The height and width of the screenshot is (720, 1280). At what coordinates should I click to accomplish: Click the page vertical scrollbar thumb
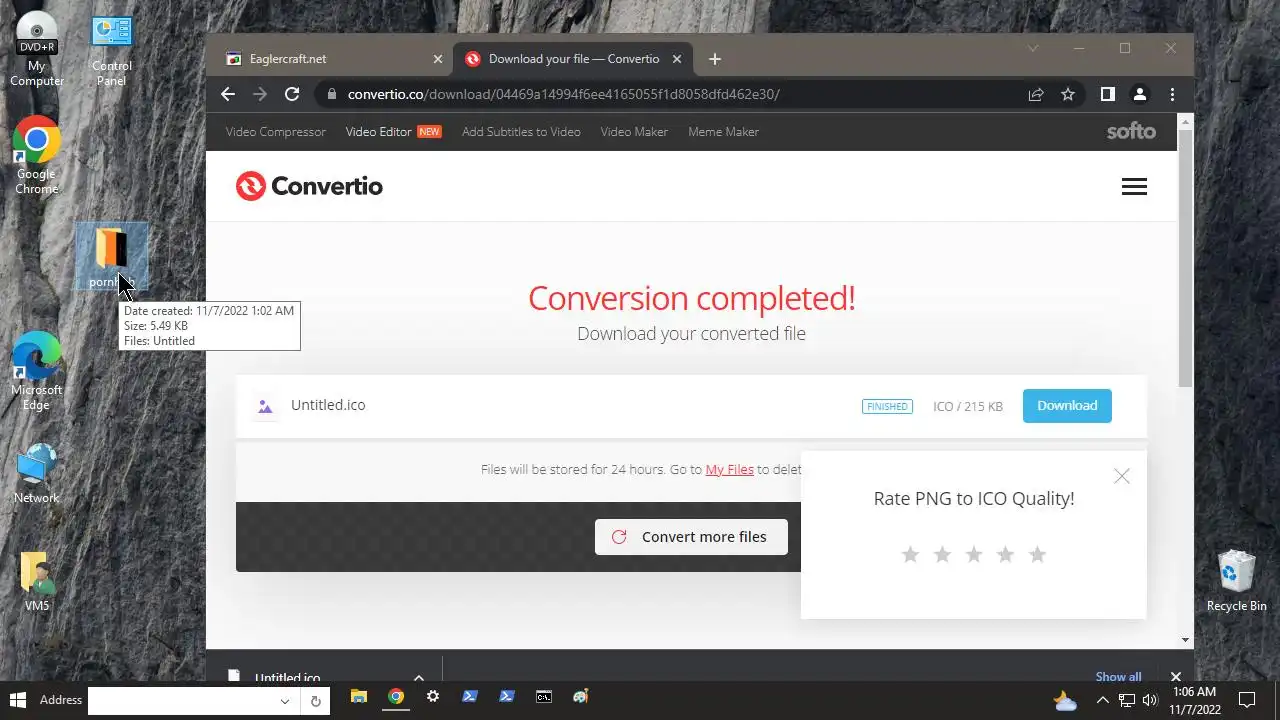(1186, 257)
